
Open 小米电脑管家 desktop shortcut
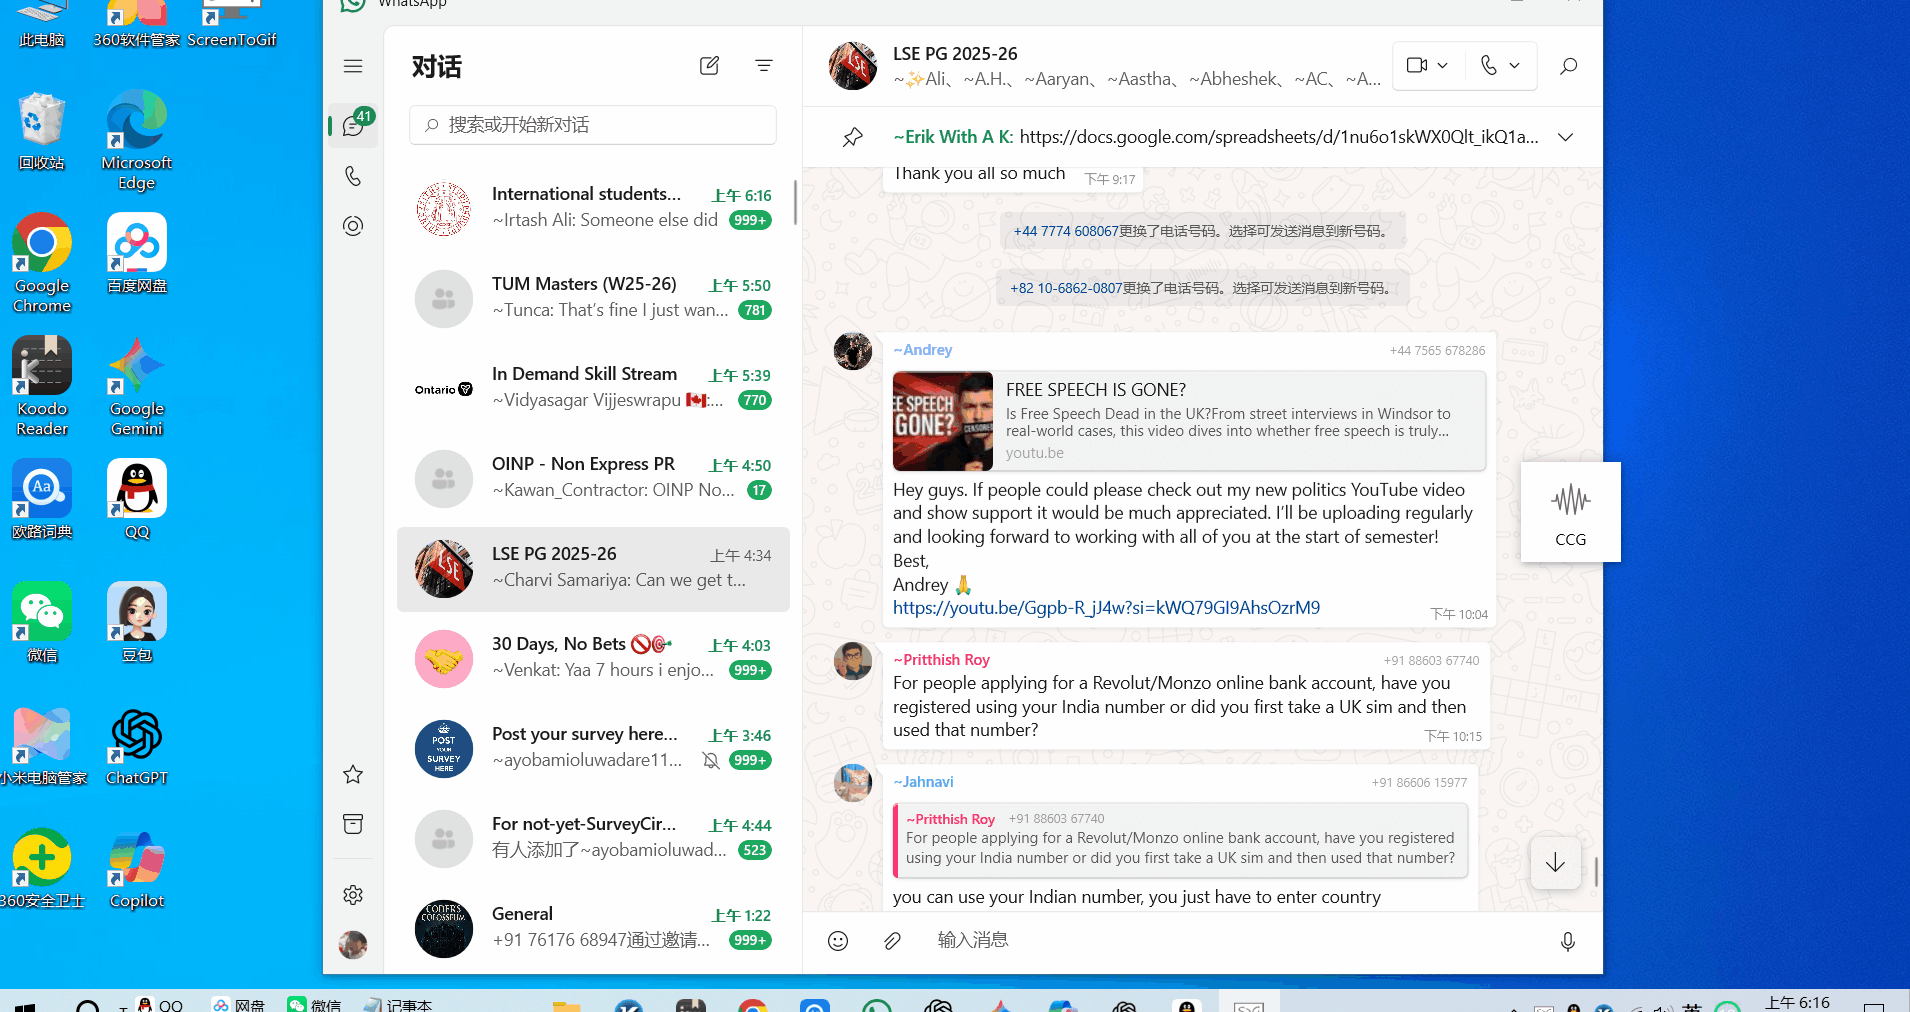coord(42,747)
